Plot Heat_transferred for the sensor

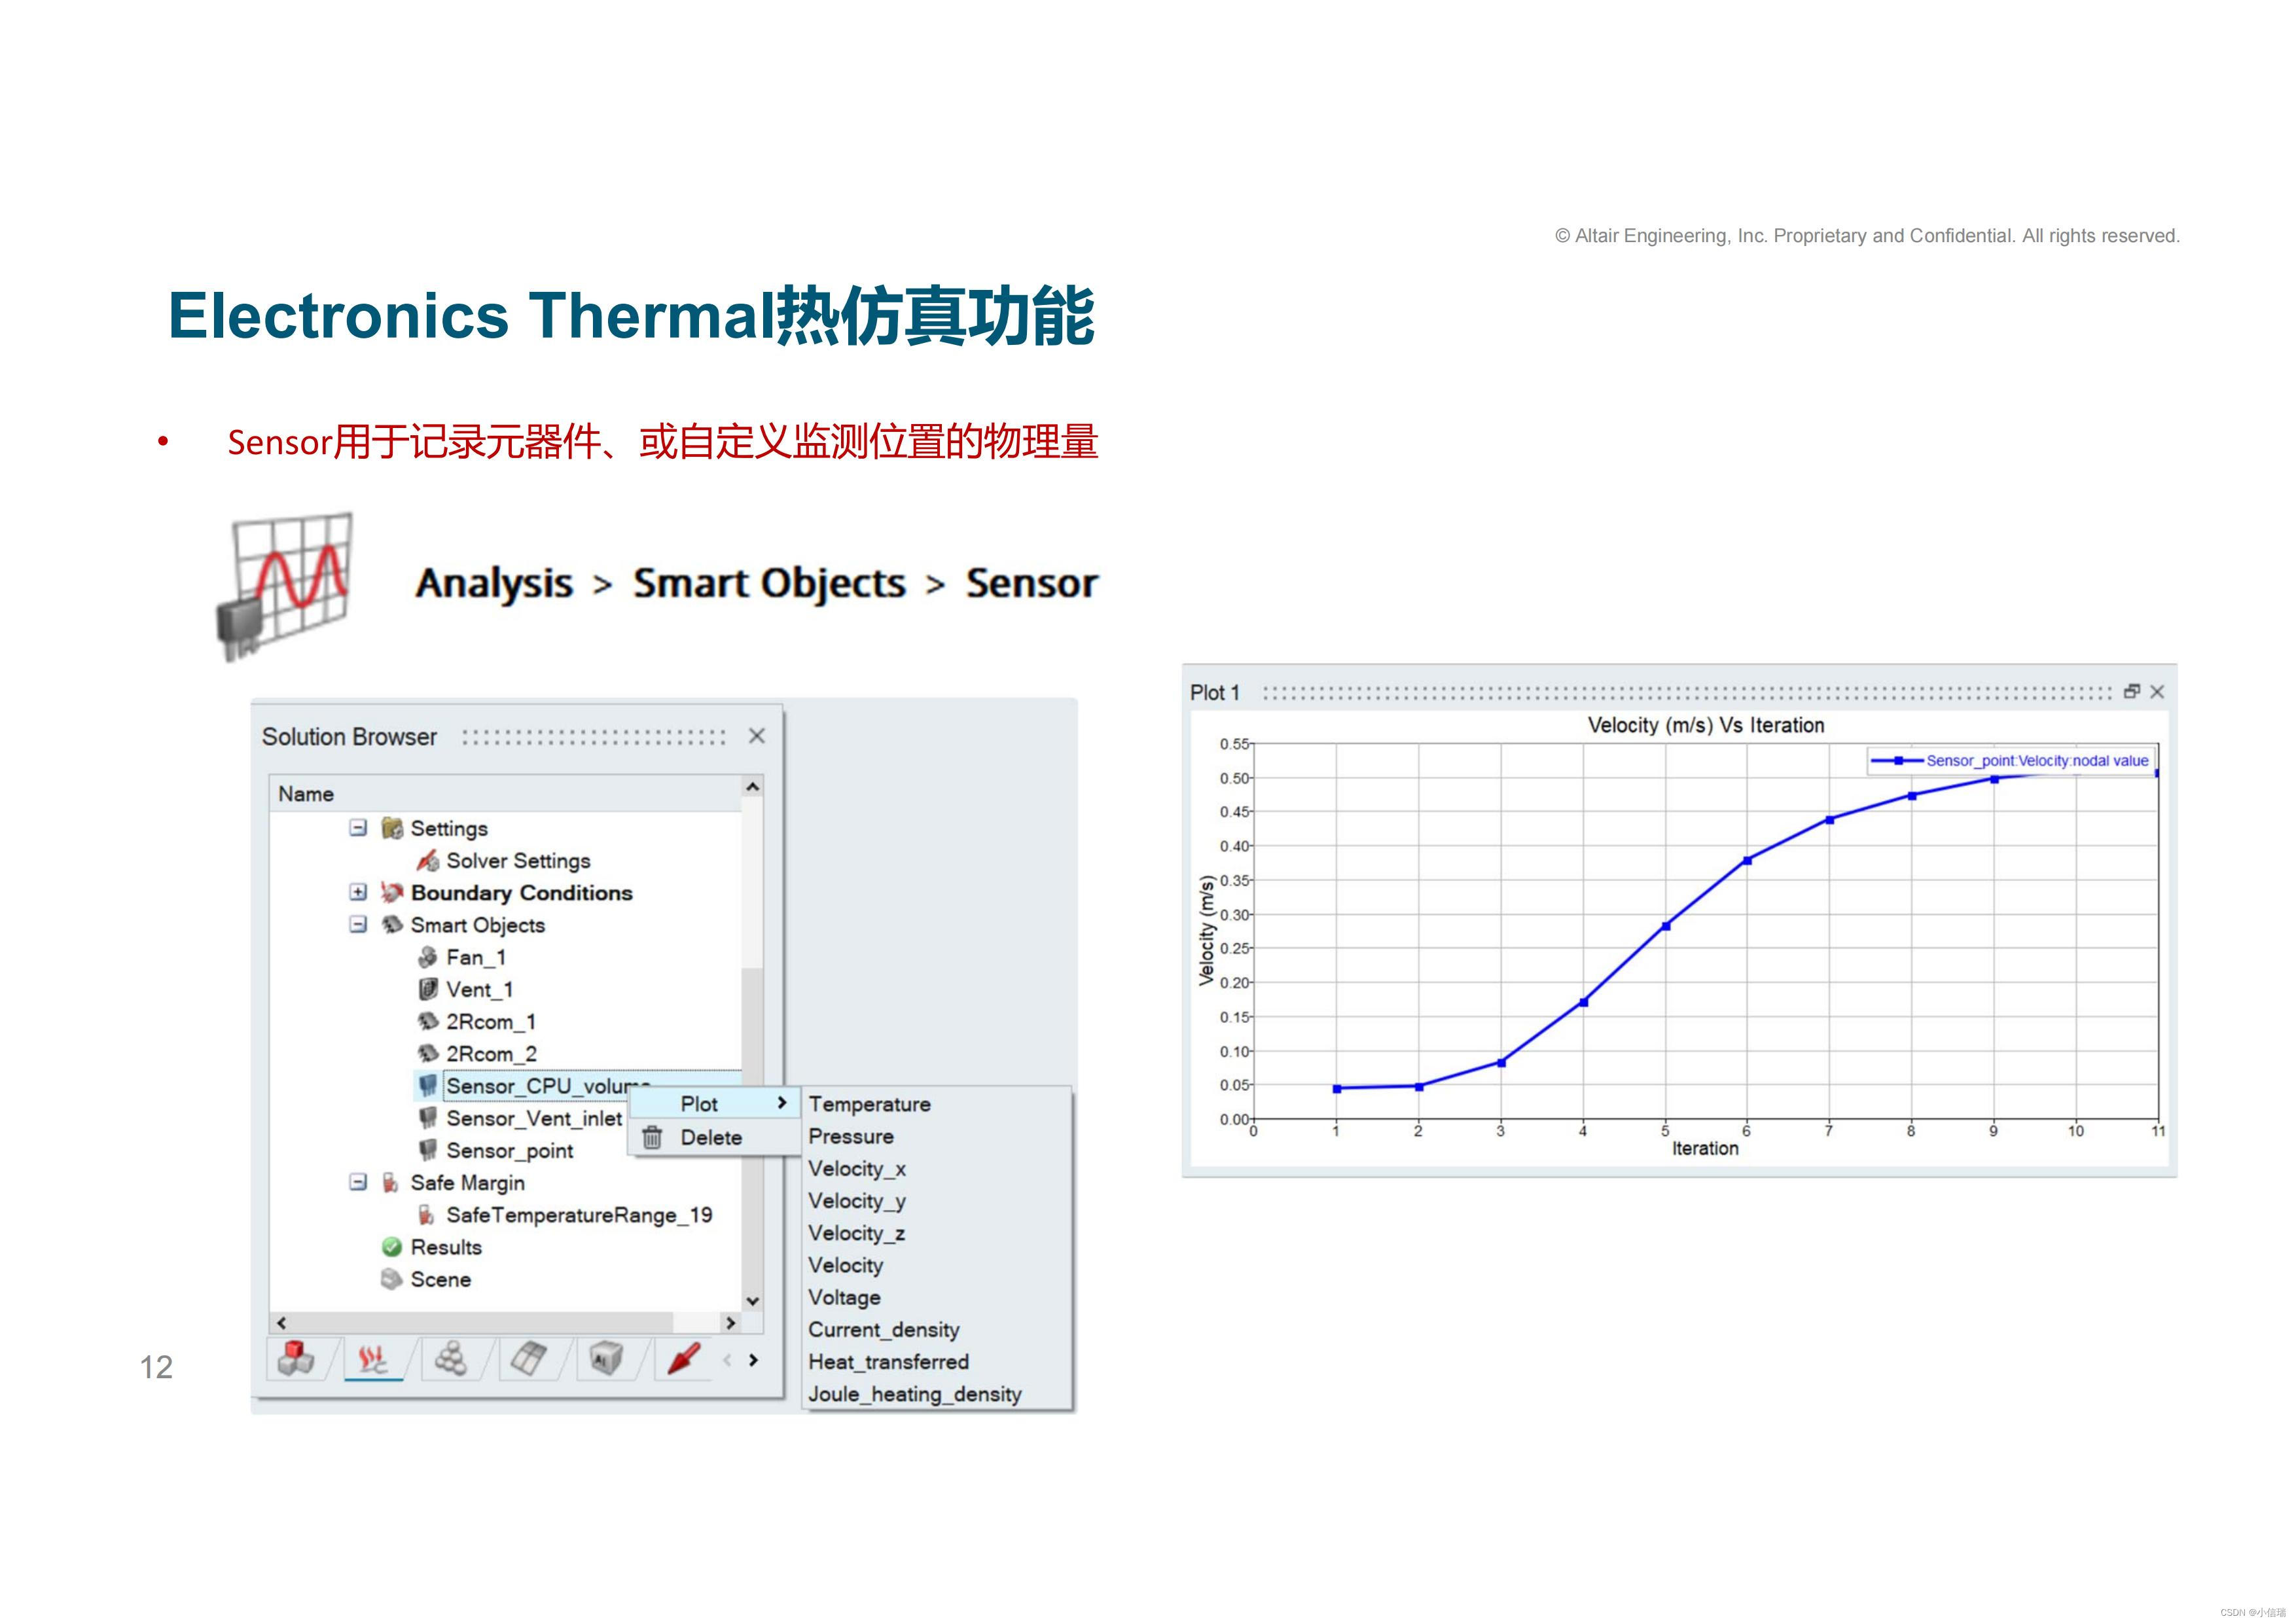889,1362
